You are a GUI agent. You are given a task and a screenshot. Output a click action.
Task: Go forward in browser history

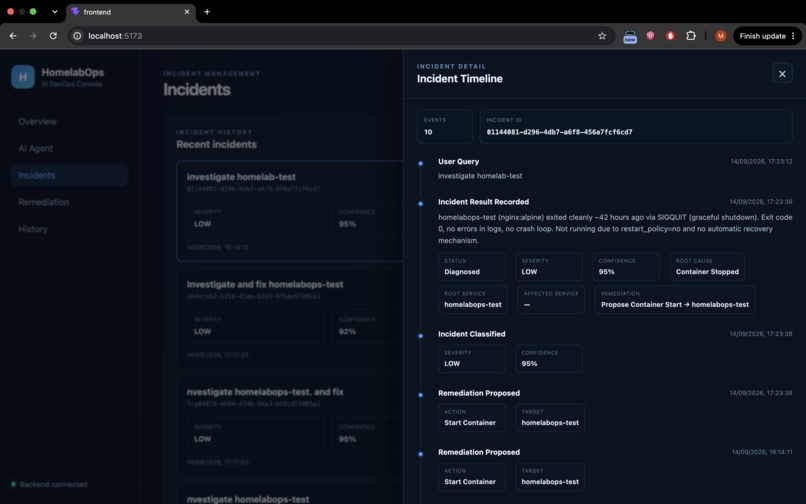(33, 36)
